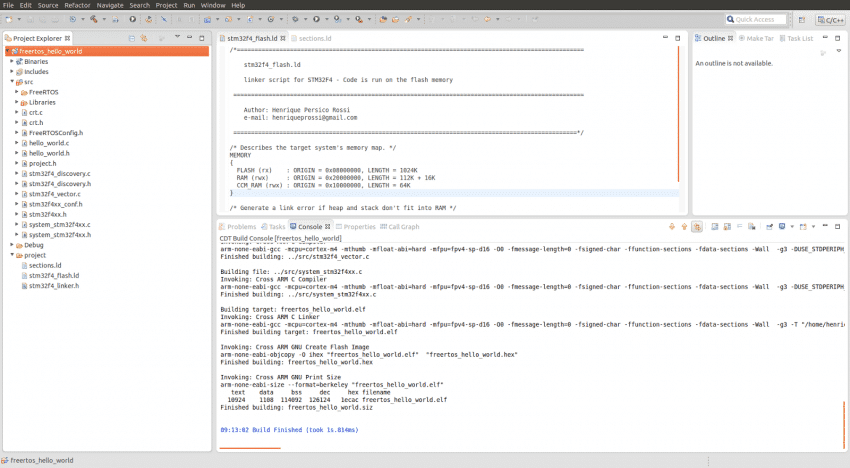850x468 pixels.
Task: Expand the Libraries folder
Action: (17, 102)
